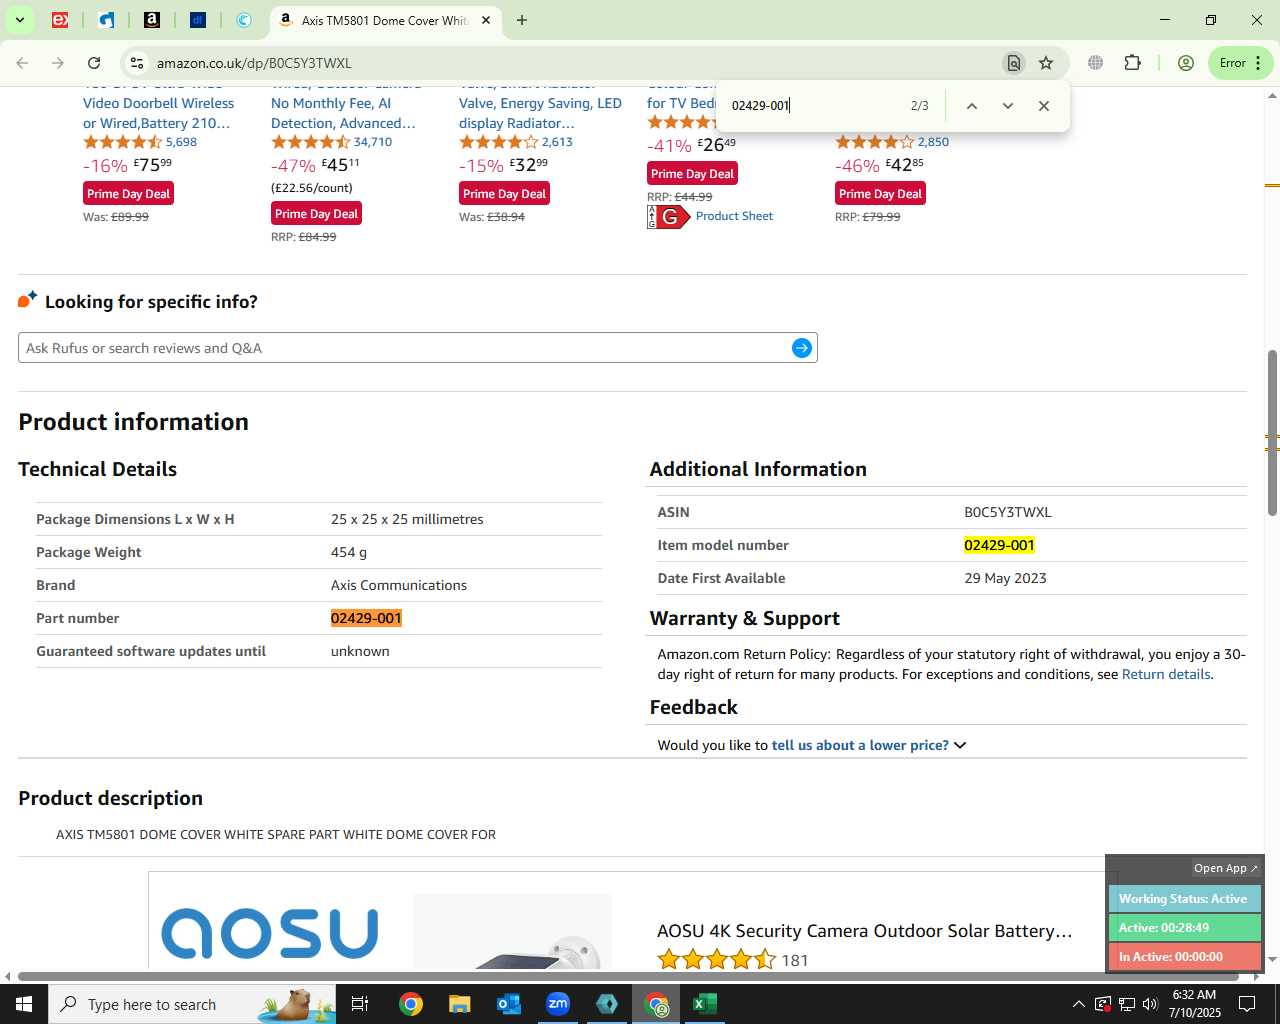Click the find bar text field with 02429-001

tap(810, 105)
